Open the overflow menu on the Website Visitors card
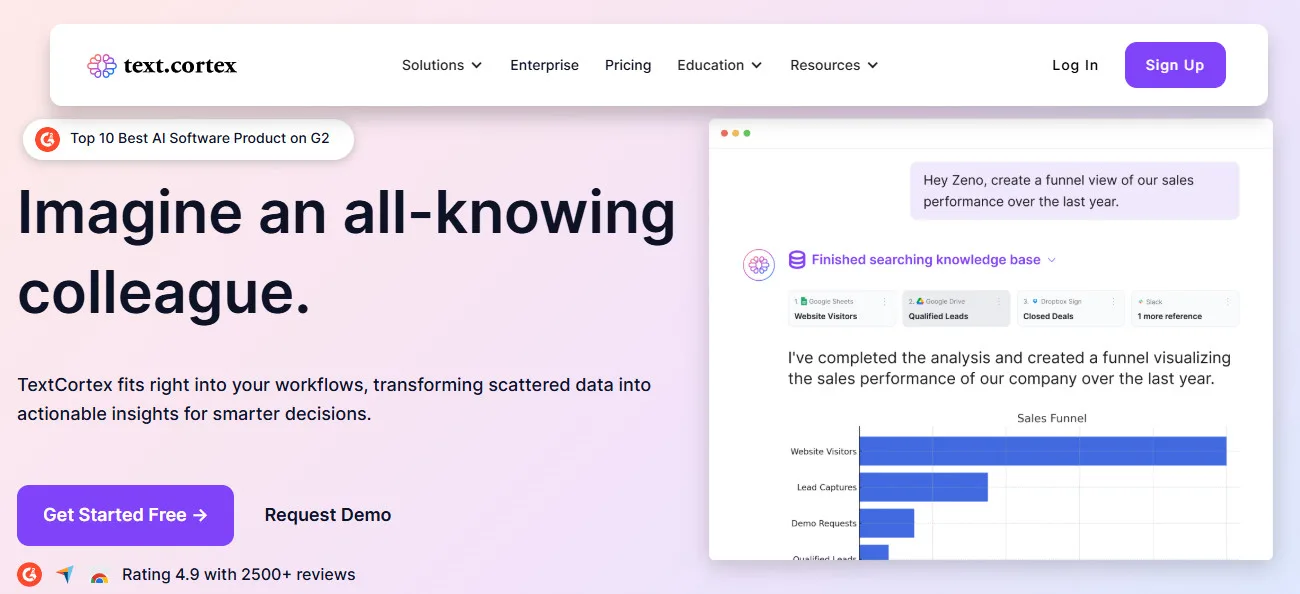The height and width of the screenshot is (594, 1300). (x=885, y=300)
